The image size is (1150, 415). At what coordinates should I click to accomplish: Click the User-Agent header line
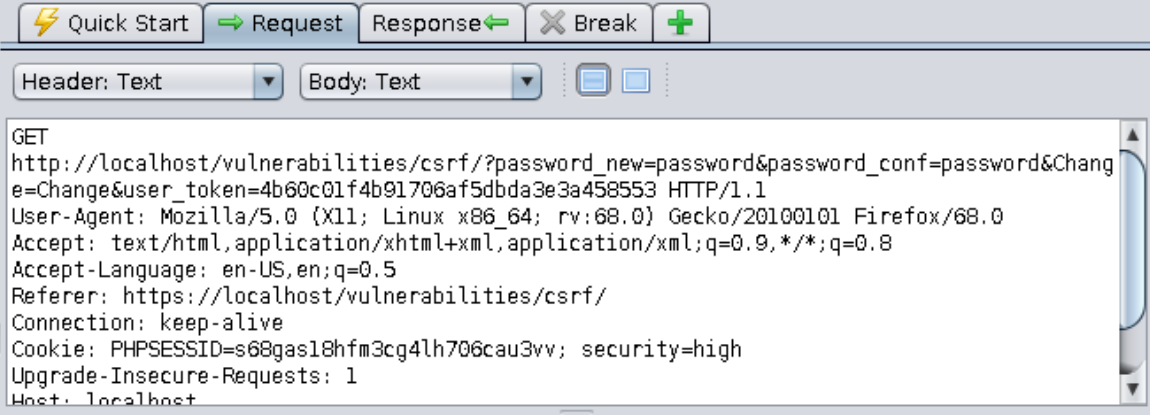pyautogui.click(x=507, y=217)
